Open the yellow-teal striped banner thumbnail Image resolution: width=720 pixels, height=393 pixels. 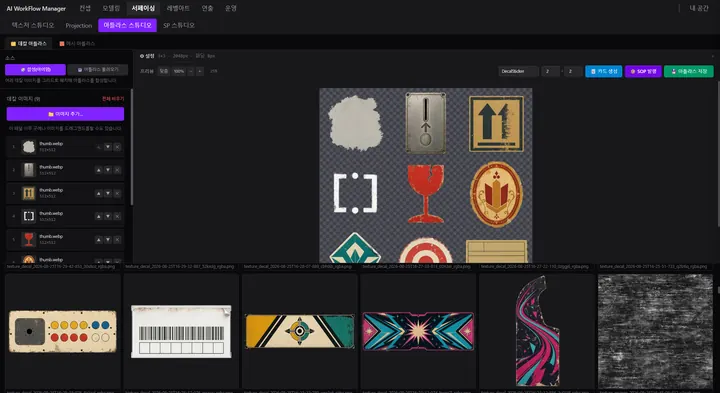300,331
